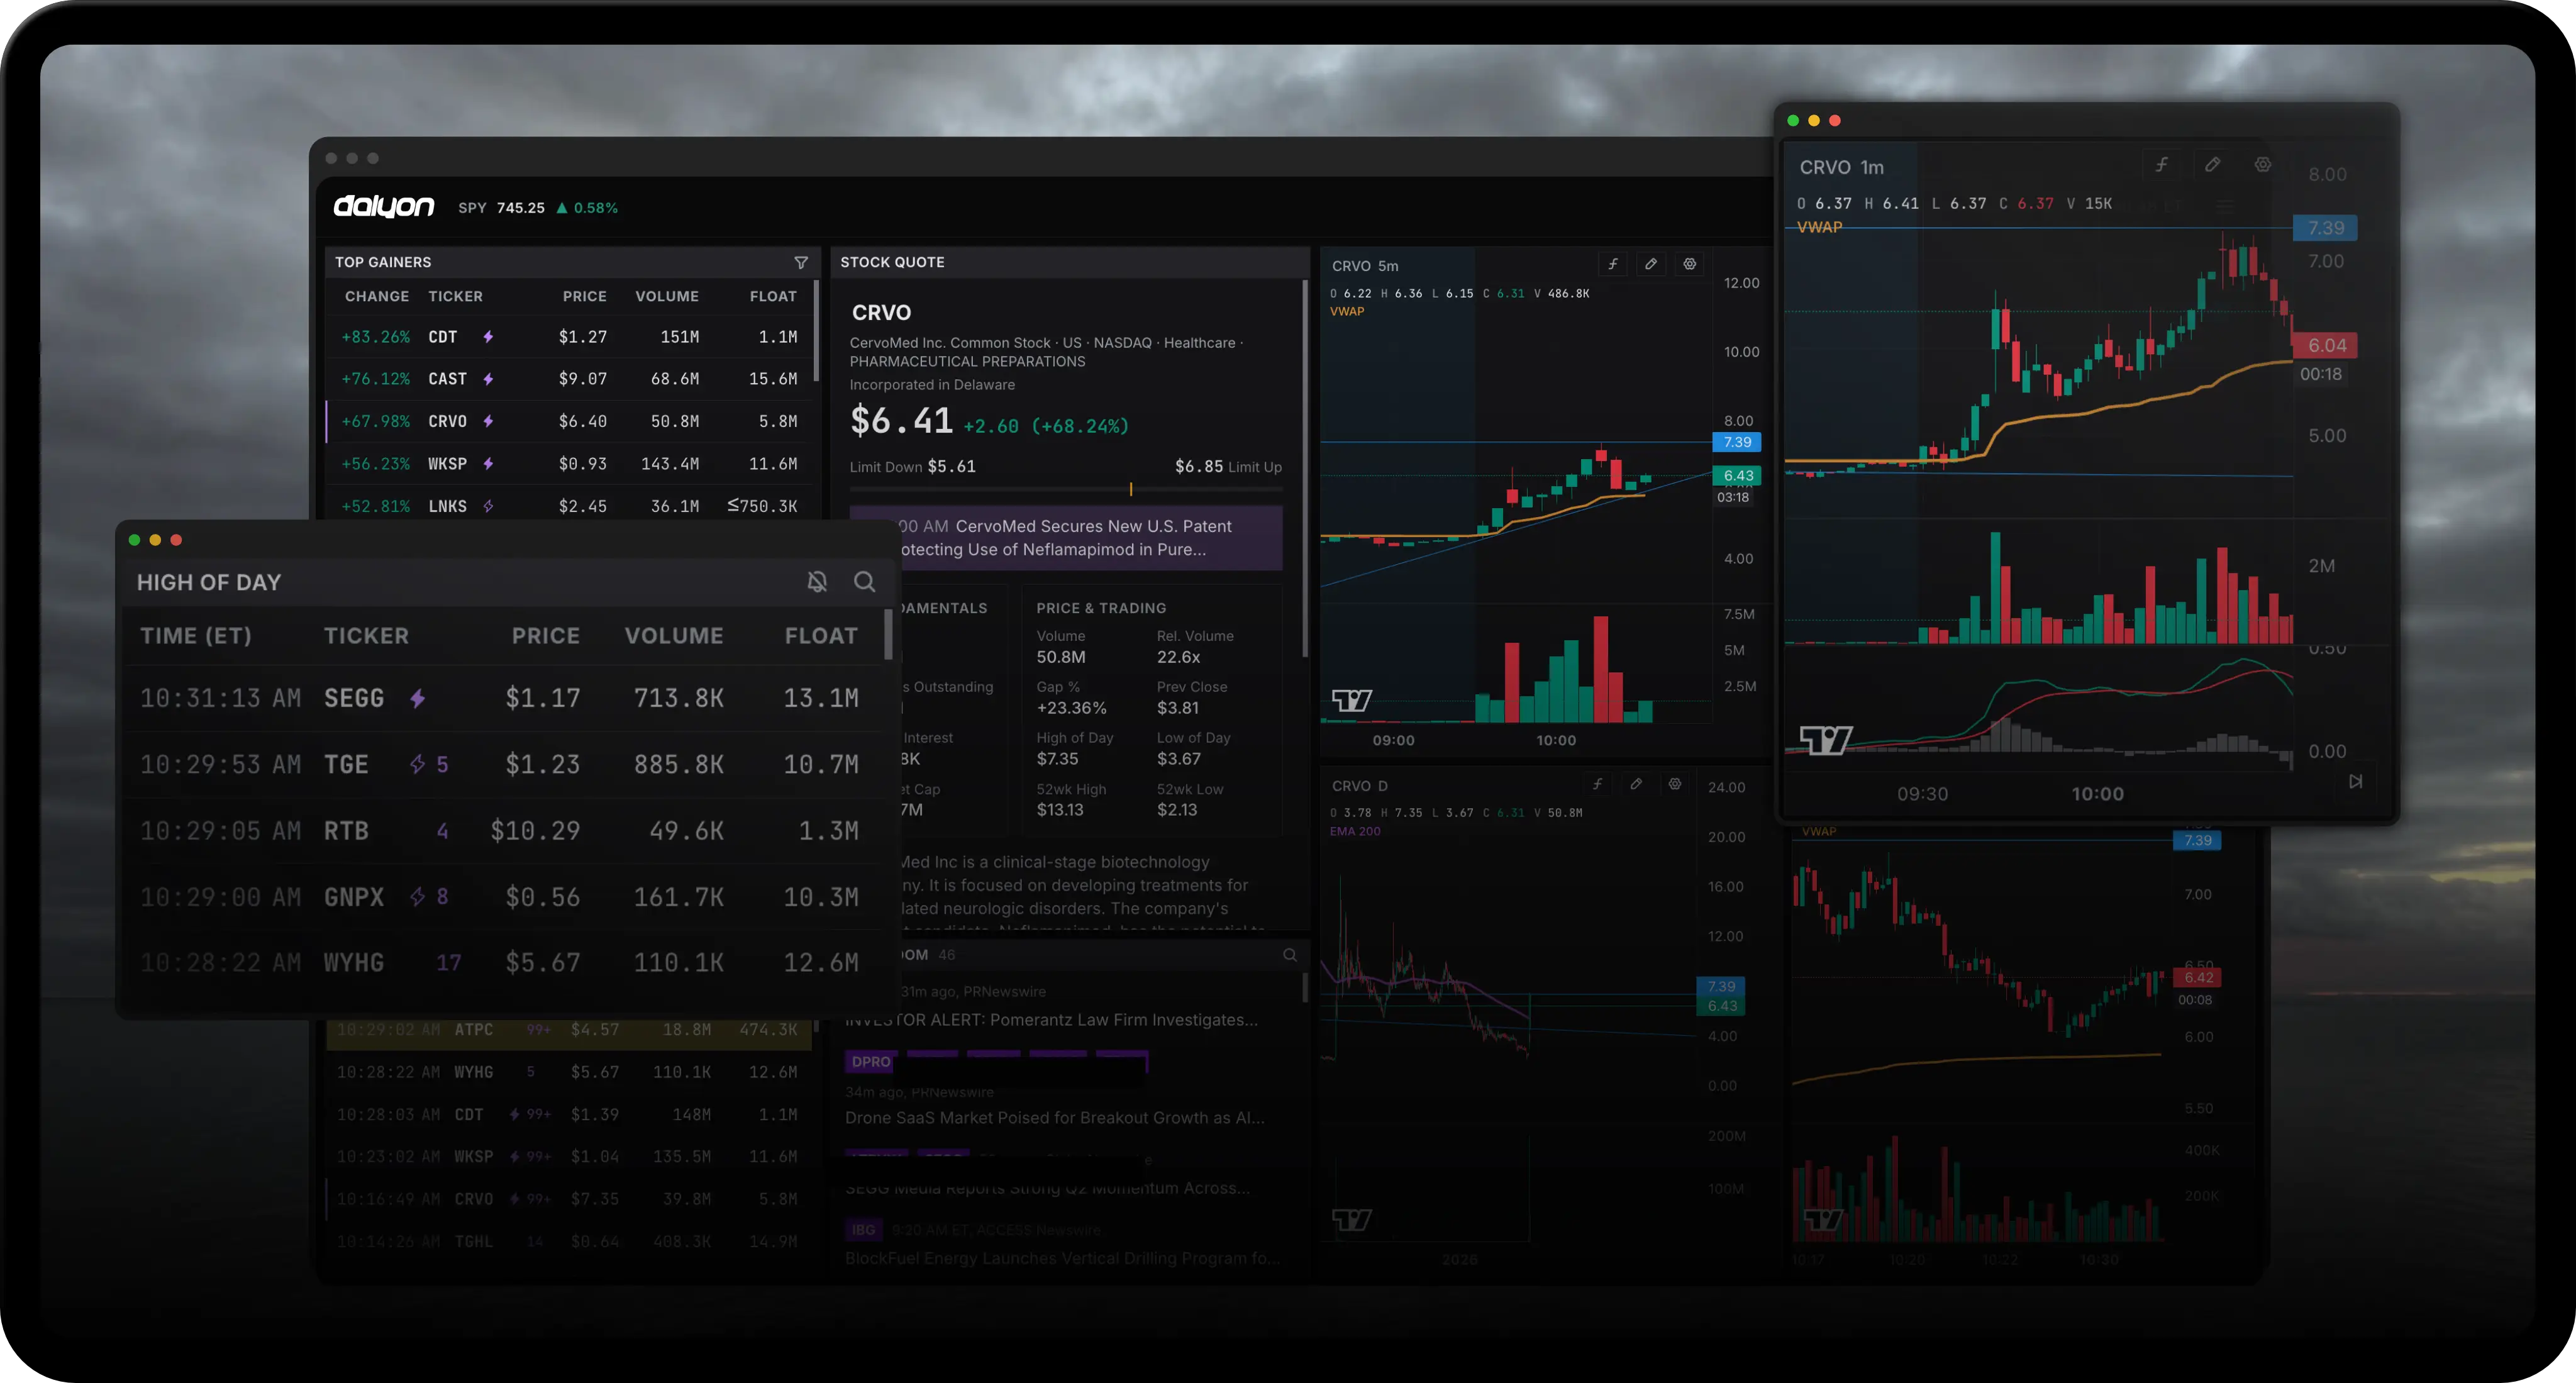This screenshot has height=1383, width=2576.
Task: Click the lightning icon in GNPX row
Action: click(x=418, y=896)
